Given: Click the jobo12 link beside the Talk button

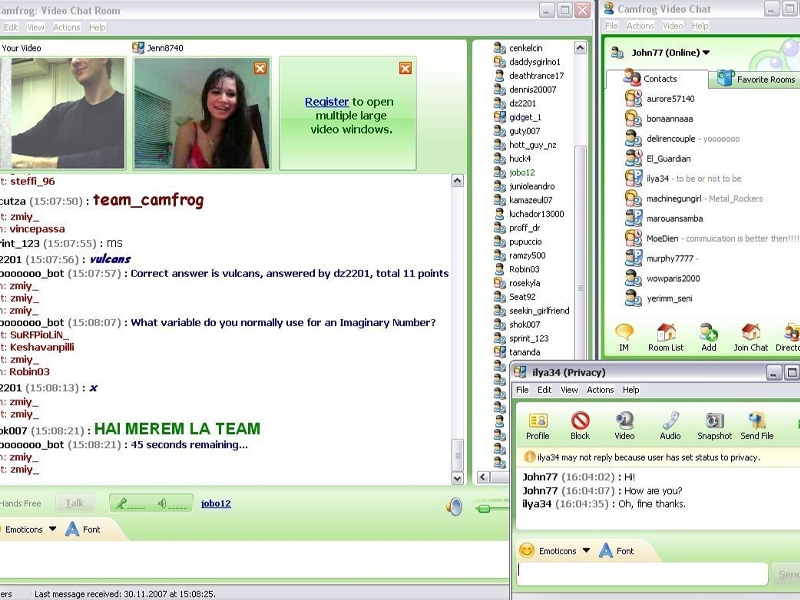Looking at the screenshot, I should coord(216,504).
